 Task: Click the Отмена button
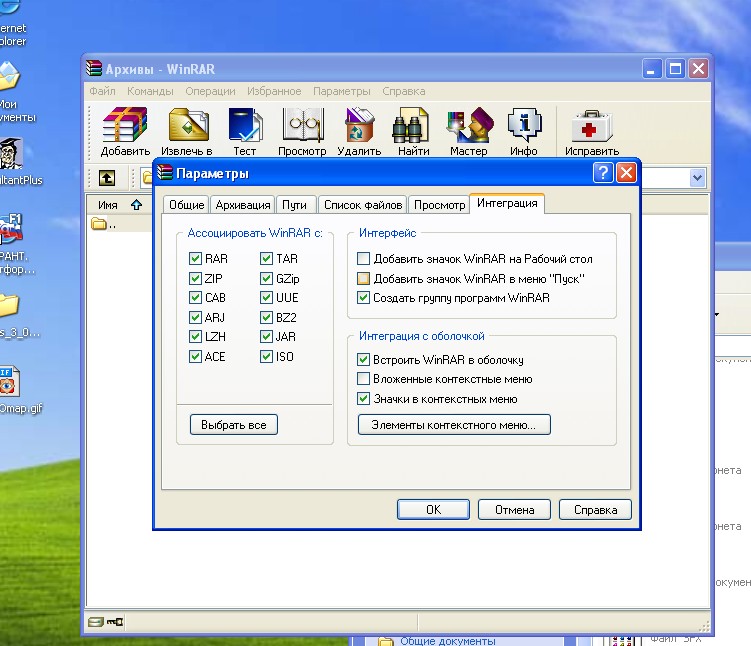click(x=514, y=510)
